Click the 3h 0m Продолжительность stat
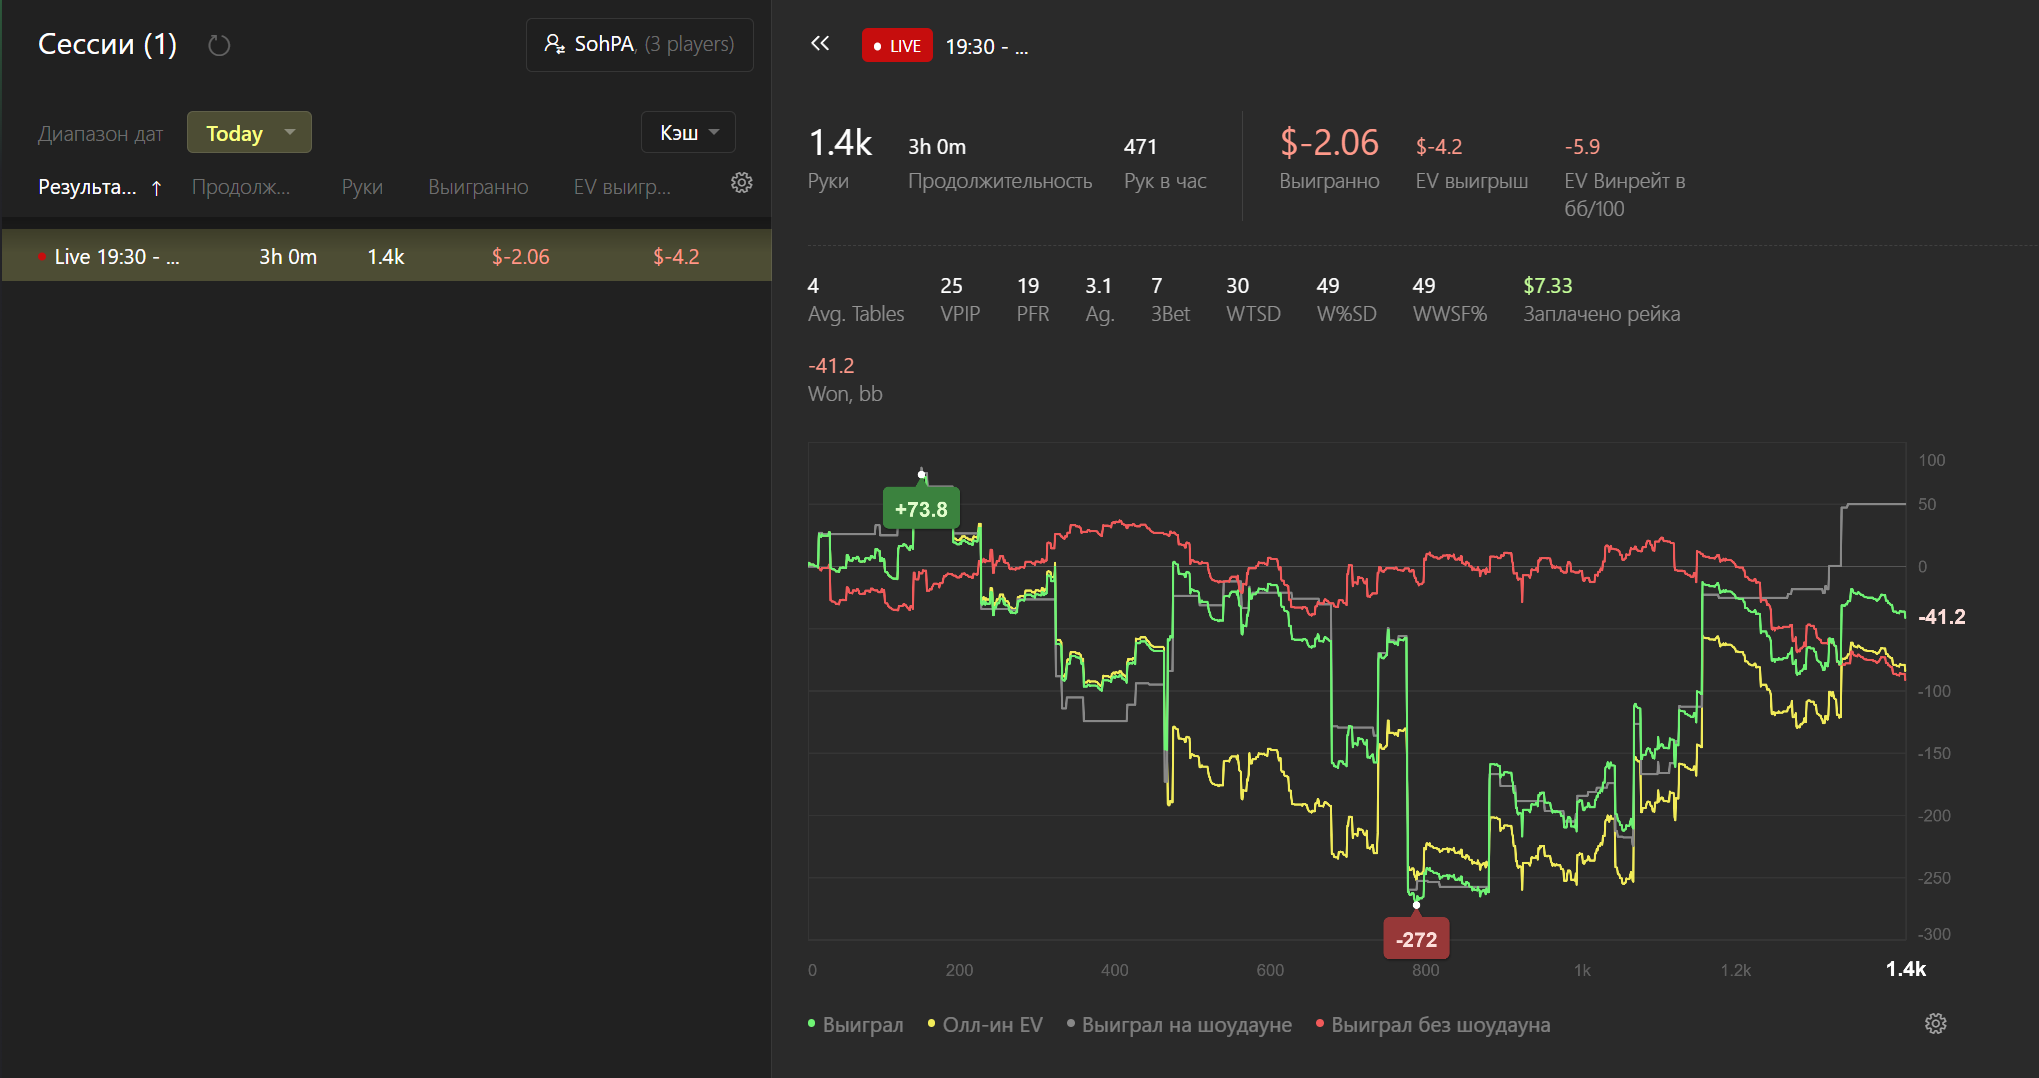Viewport: 2039px width, 1078px height. click(x=1000, y=163)
